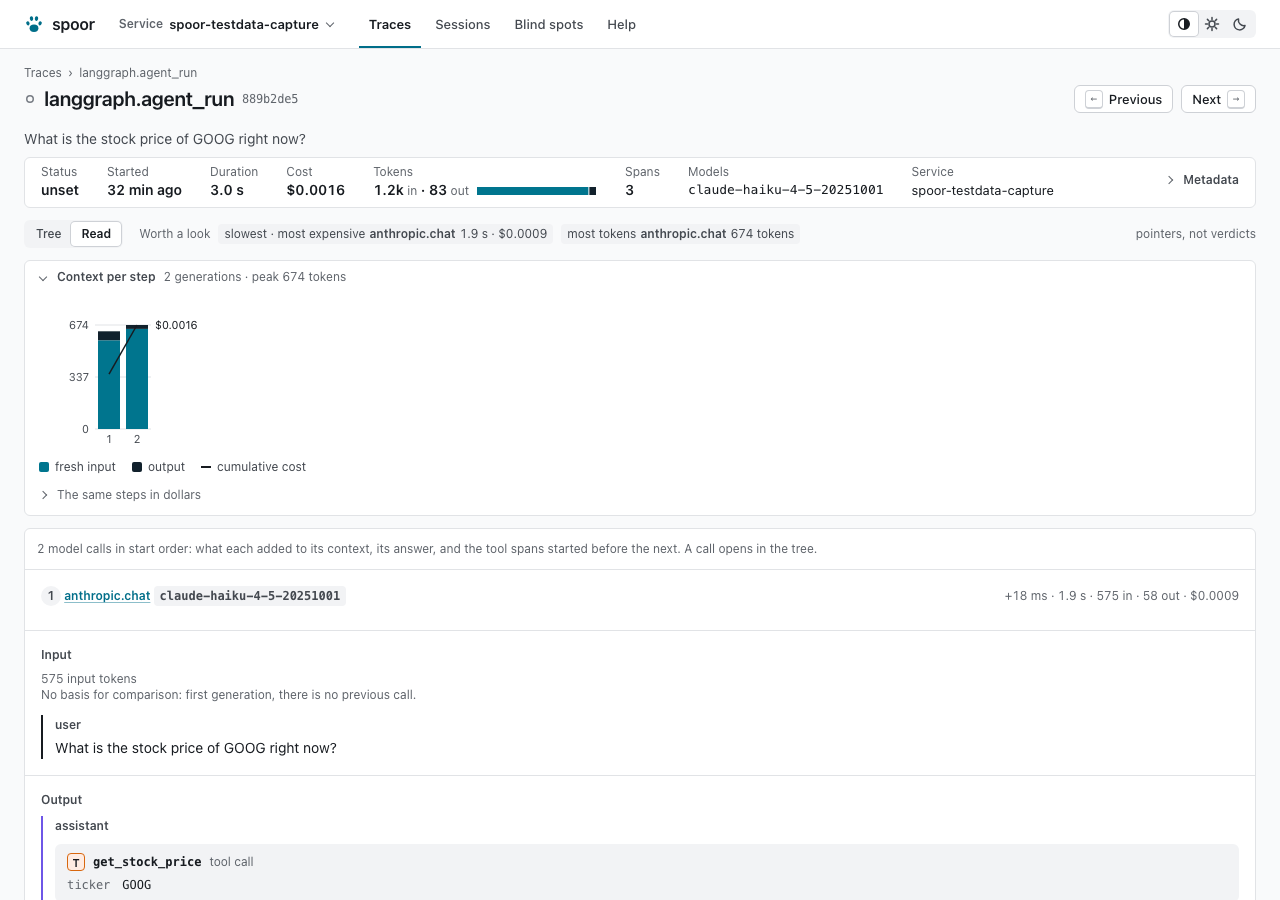Viewport: 1280px width, 900px height.
Task: Click cumulative cost legend marker
Action: (x=206, y=467)
